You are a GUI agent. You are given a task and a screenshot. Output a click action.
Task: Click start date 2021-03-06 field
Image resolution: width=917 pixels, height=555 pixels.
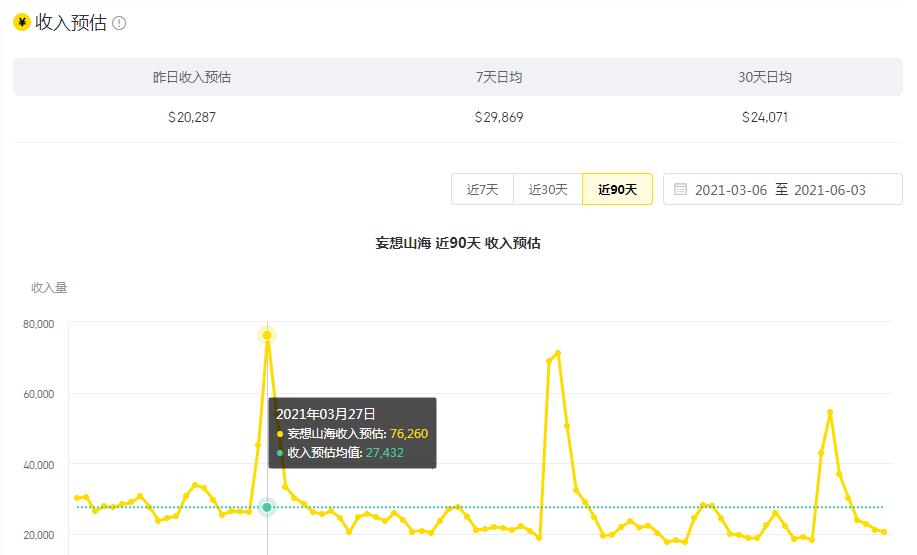[x=731, y=190]
